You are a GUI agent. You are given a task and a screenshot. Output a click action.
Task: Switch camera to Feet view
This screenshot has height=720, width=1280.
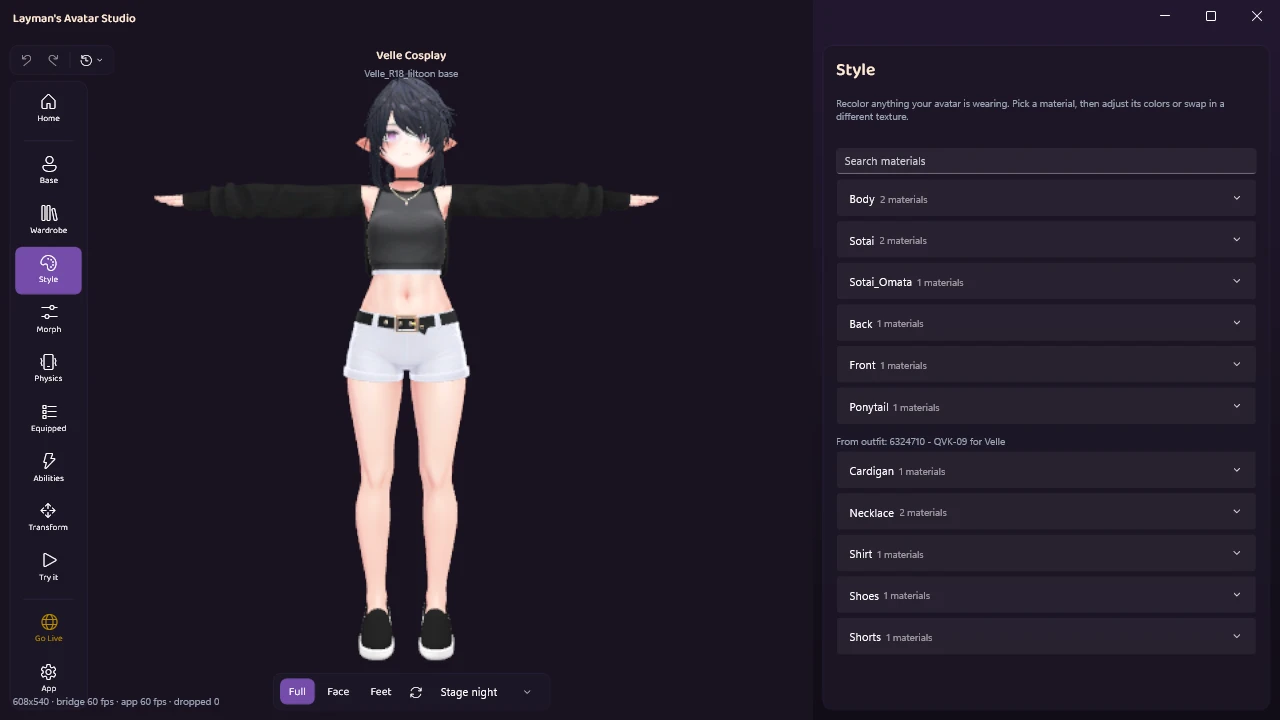point(381,692)
